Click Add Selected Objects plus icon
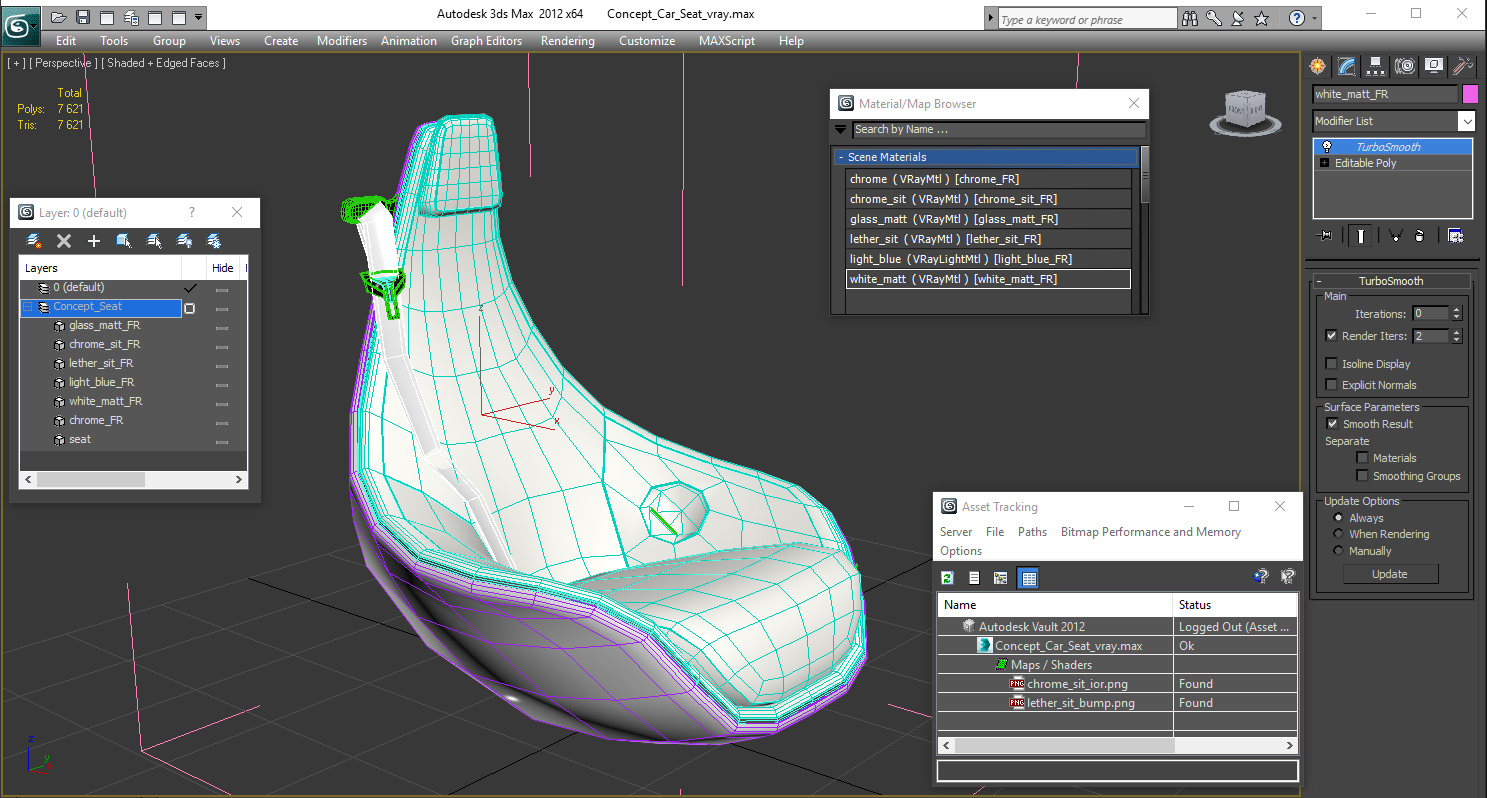The height and width of the screenshot is (798, 1487). tap(94, 241)
